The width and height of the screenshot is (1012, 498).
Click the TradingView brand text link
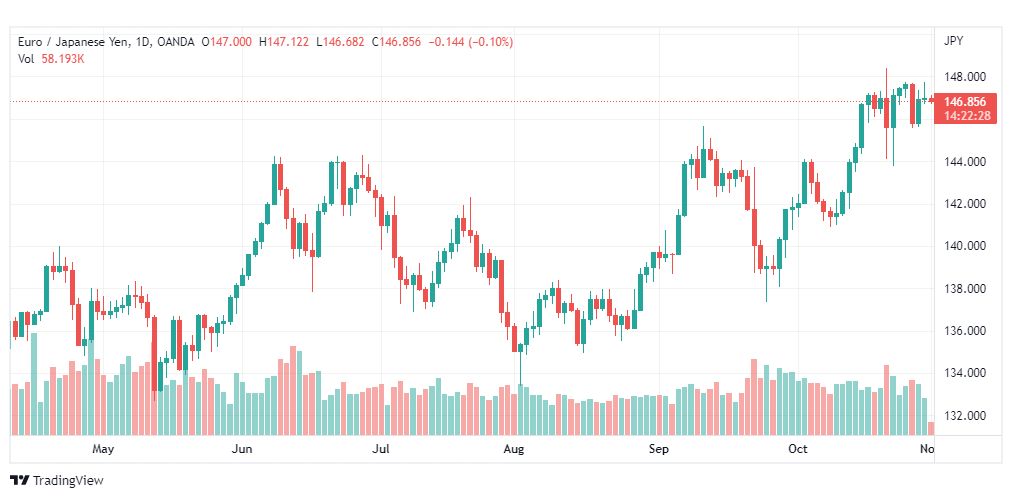pyautogui.click(x=68, y=481)
